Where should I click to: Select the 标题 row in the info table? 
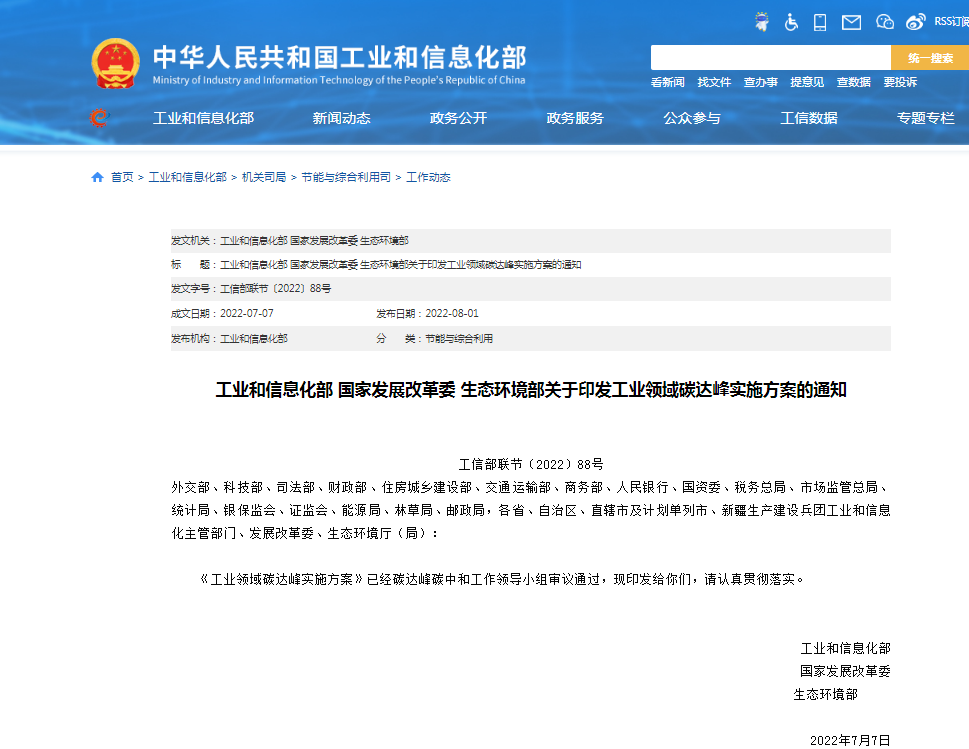531,264
